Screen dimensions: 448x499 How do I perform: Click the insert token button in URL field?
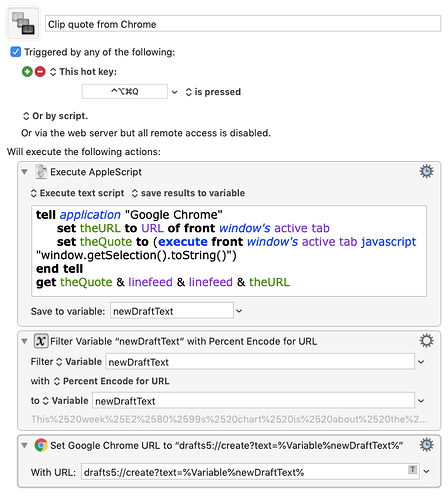click(x=412, y=470)
